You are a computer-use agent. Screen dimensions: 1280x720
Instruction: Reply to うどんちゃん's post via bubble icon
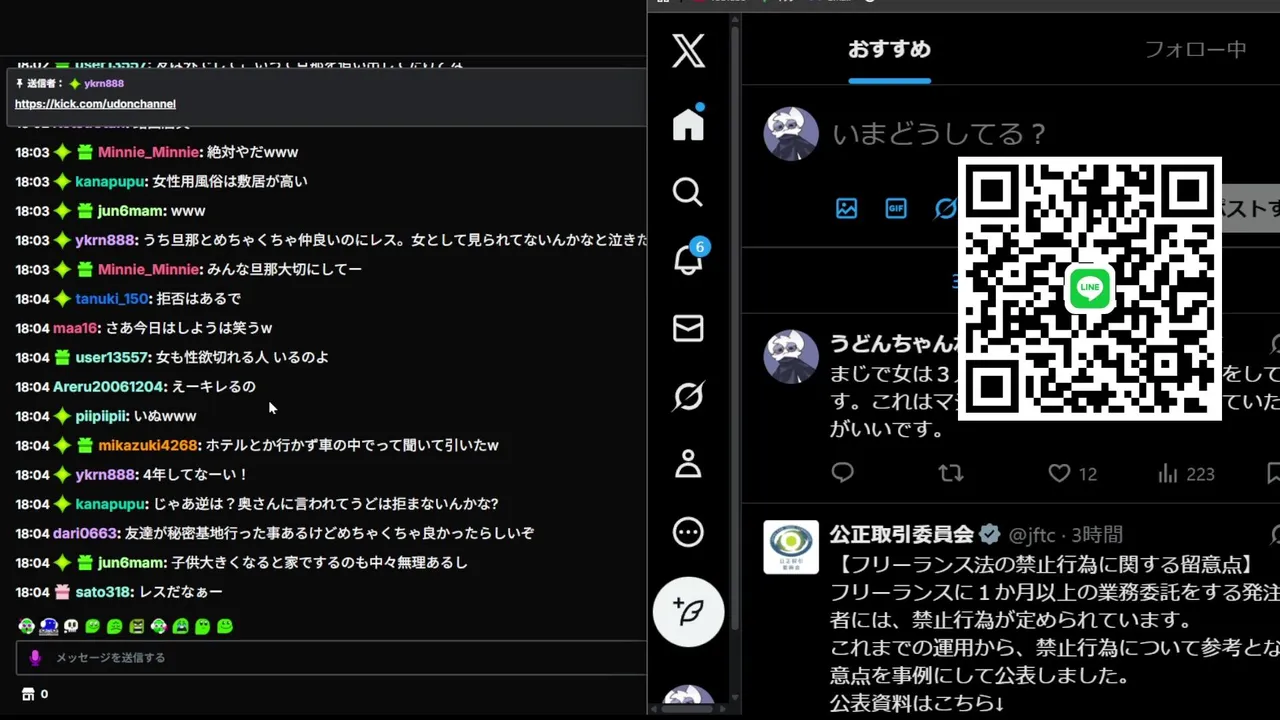point(843,473)
